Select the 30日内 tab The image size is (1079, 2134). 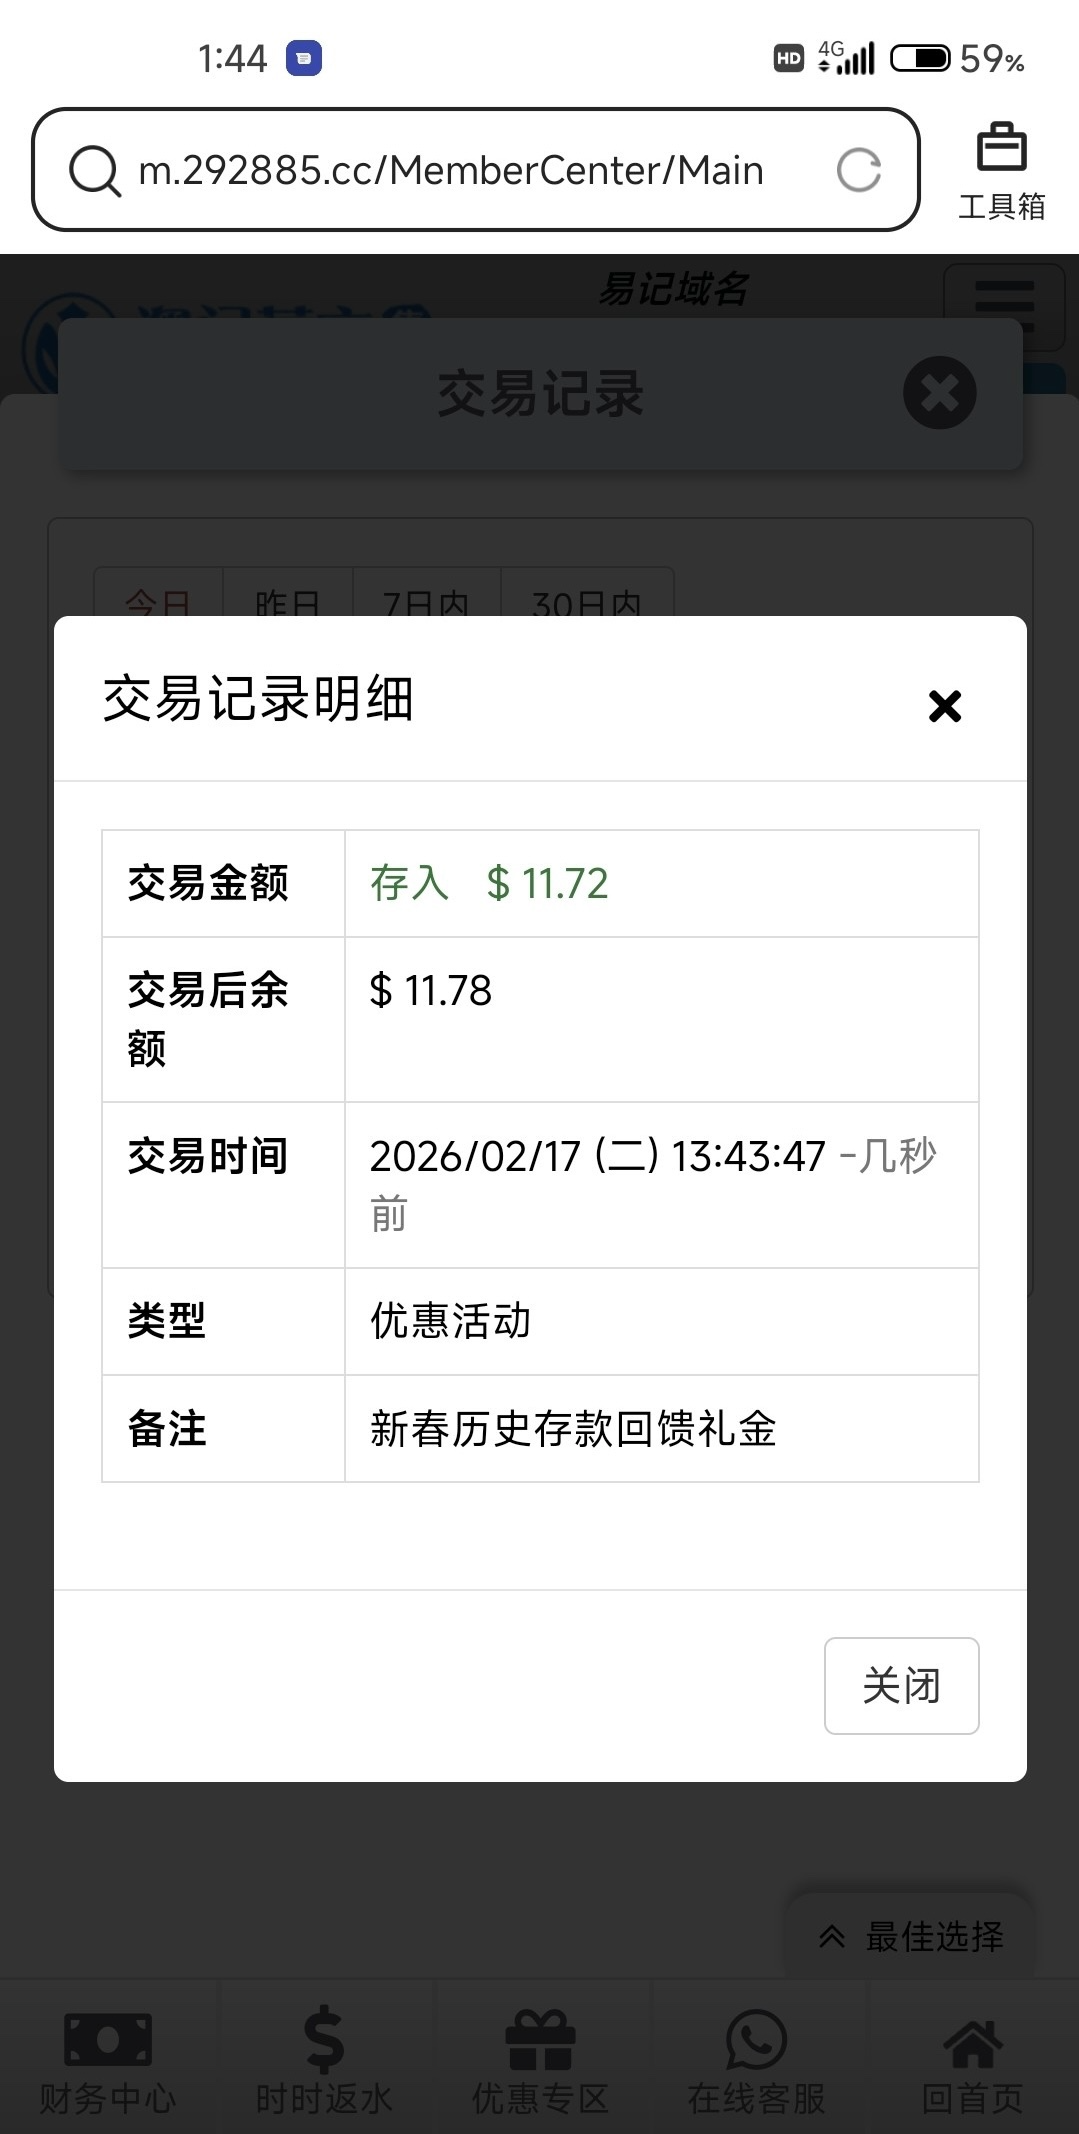click(x=587, y=598)
